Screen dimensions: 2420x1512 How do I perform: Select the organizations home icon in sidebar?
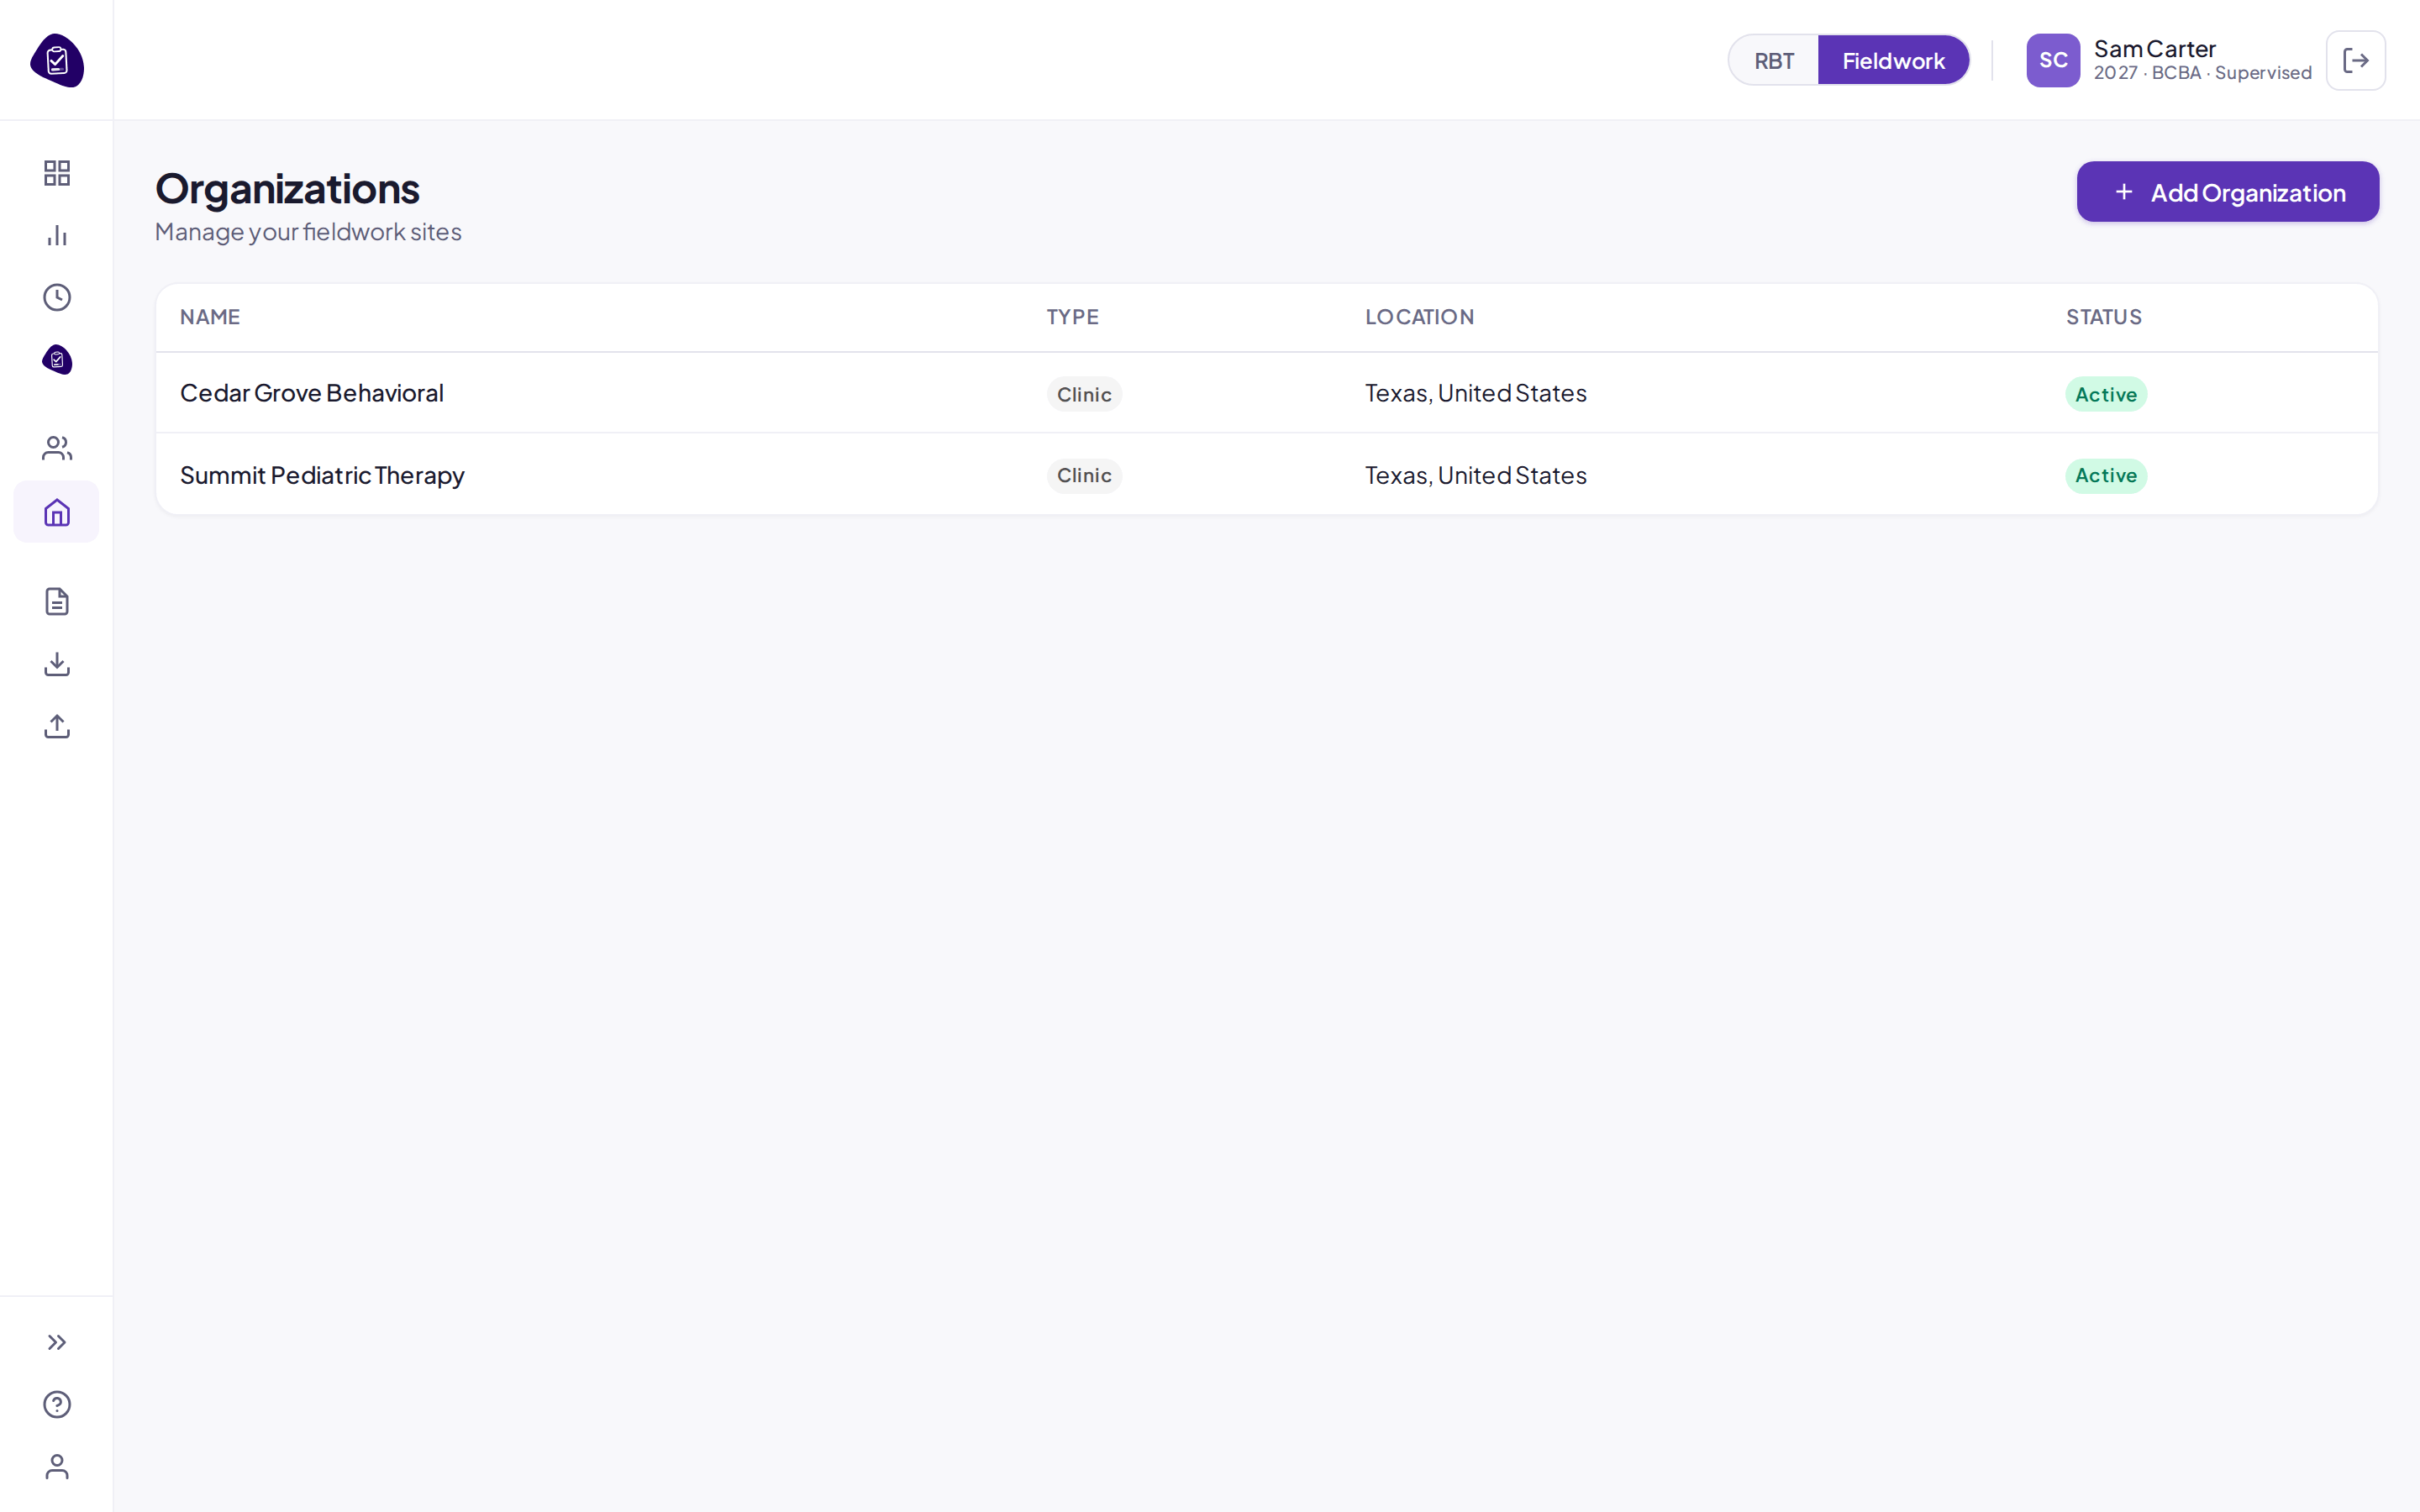[57, 512]
